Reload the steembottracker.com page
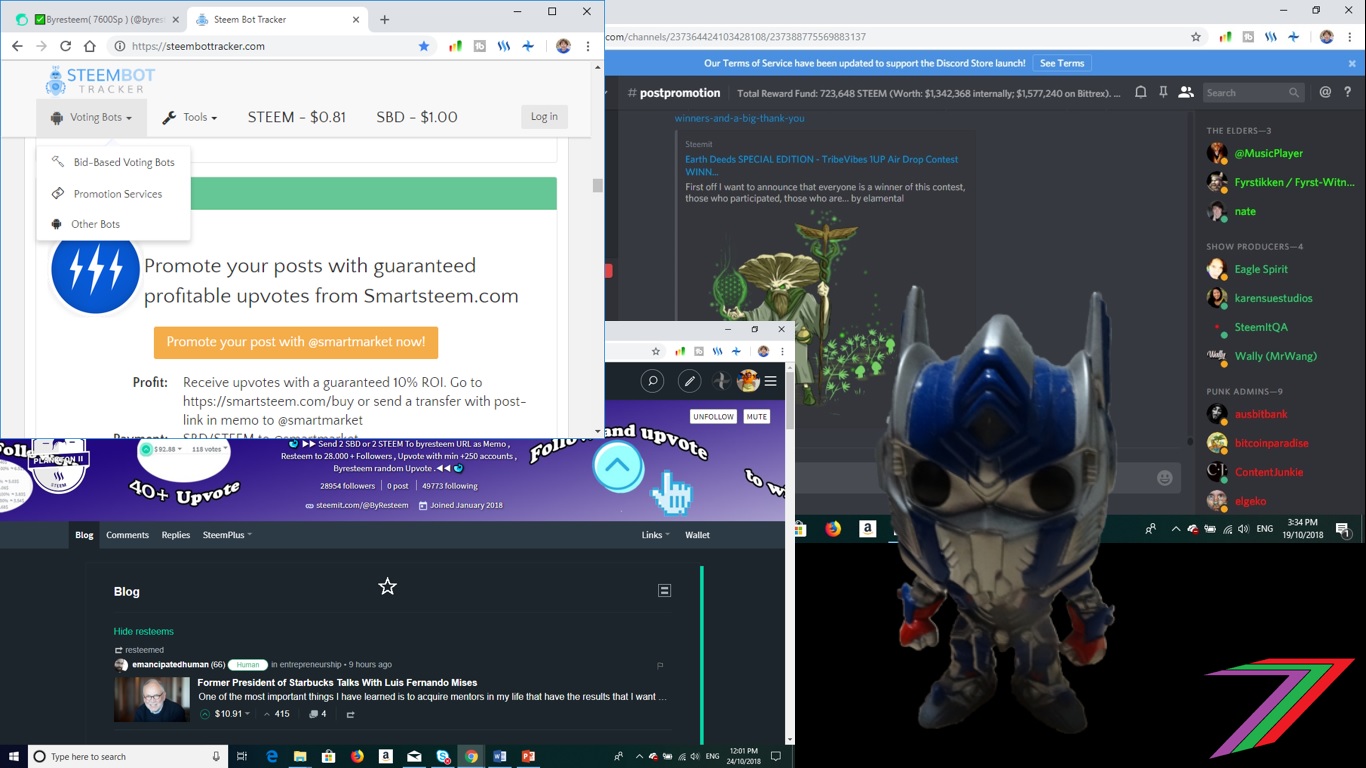 pos(65,46)
